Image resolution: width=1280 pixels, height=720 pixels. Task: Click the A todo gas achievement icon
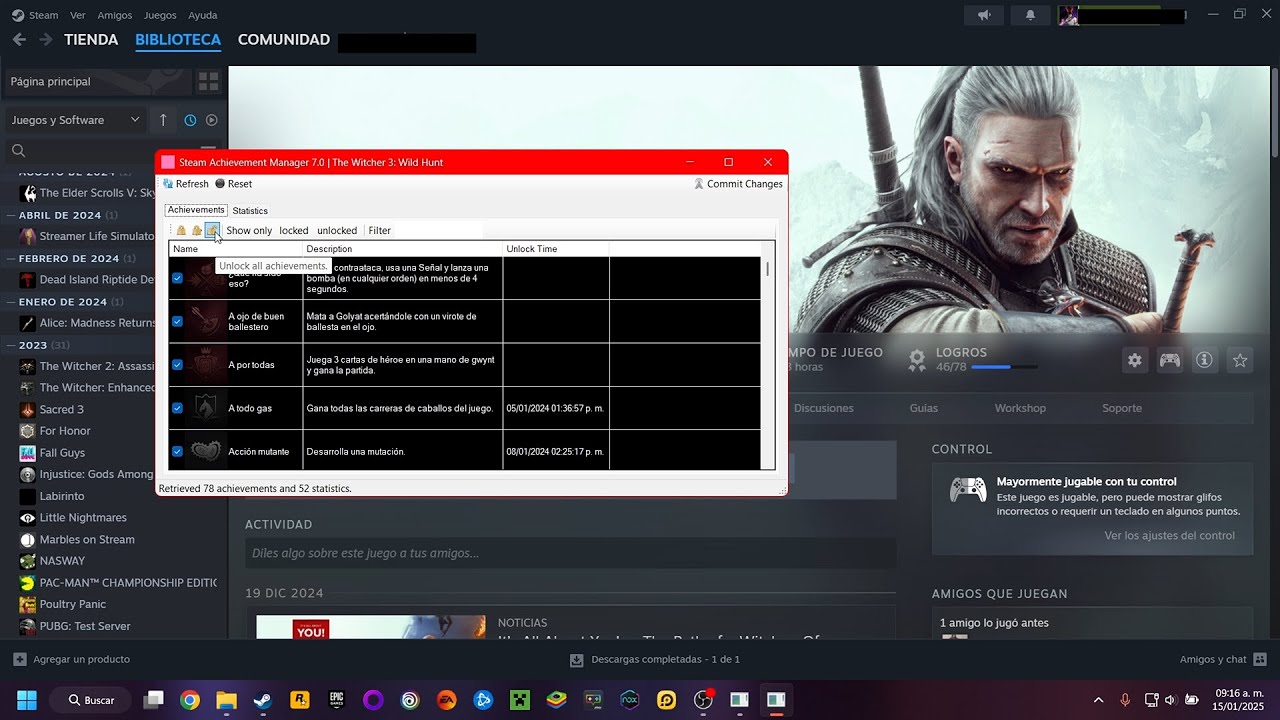206,408
